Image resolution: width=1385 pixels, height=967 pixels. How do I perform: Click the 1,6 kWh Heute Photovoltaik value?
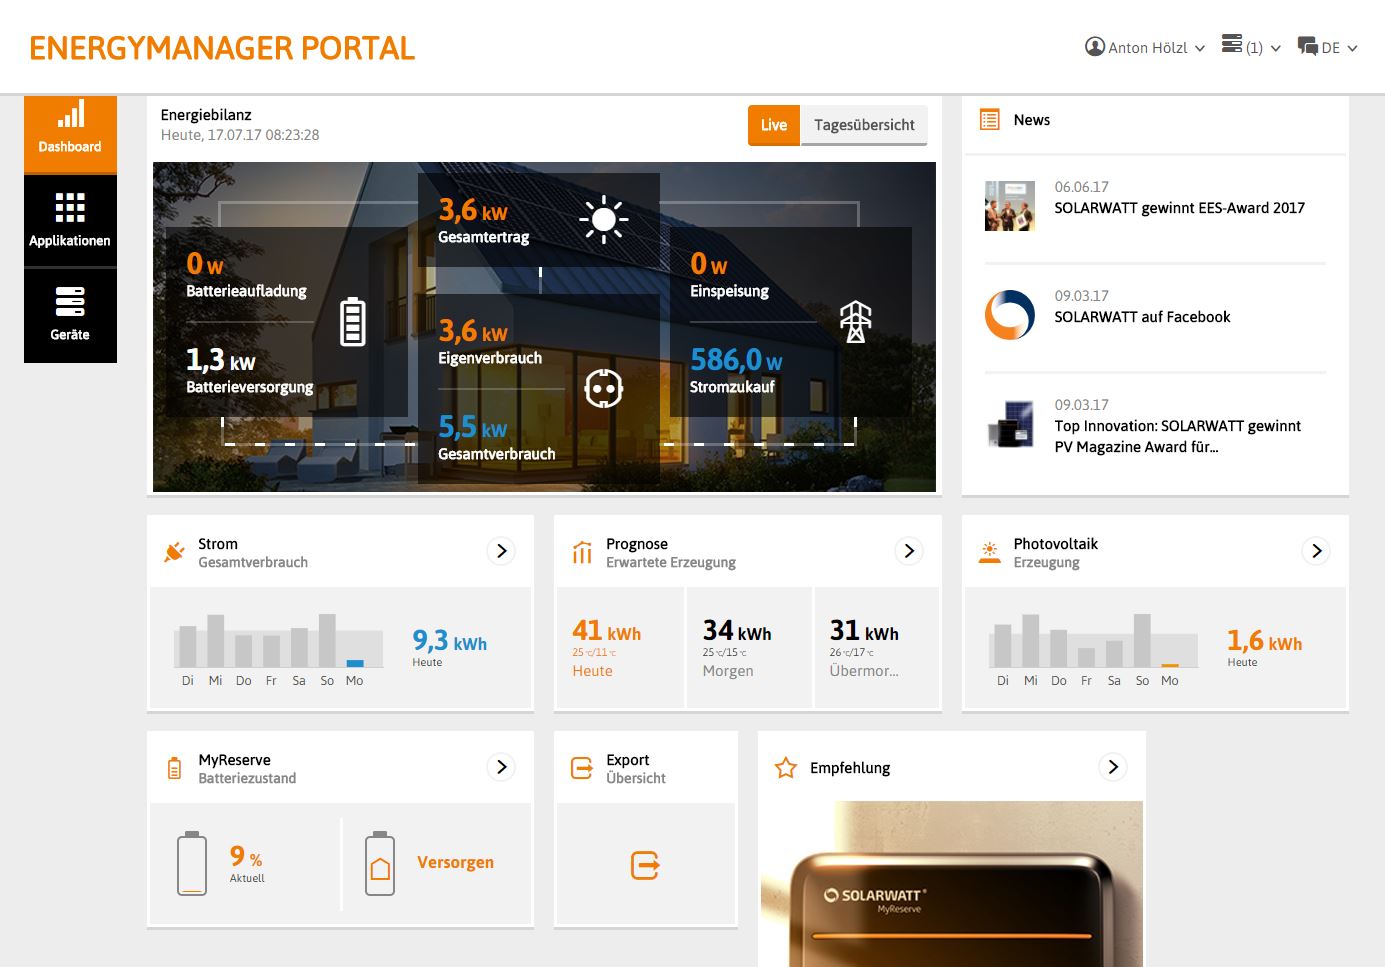coord(1265,641)
